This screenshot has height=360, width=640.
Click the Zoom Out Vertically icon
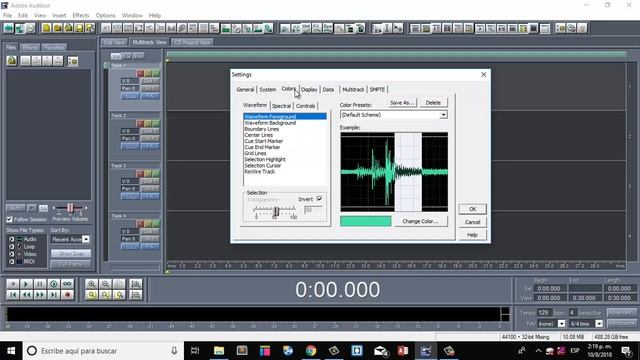(x=136, y=295)
